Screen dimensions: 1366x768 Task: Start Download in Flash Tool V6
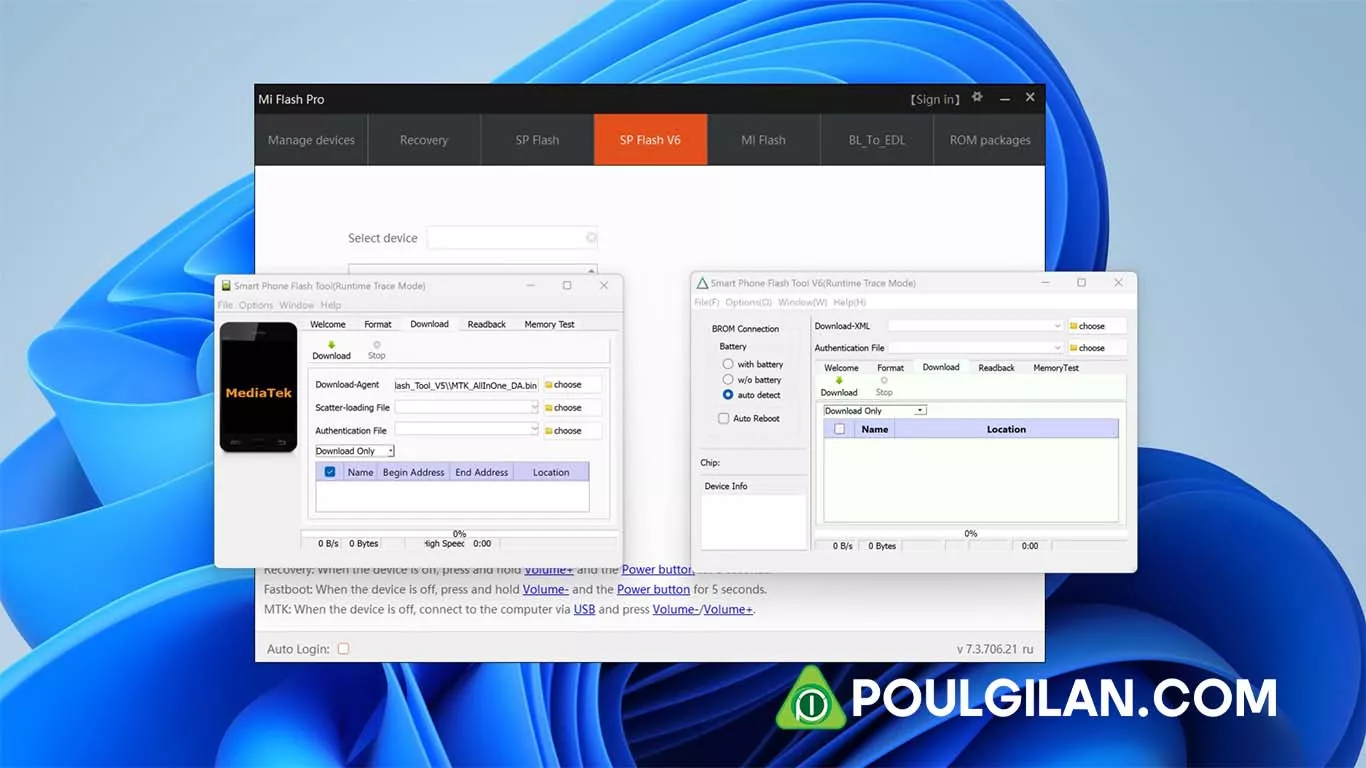[x=839, y=386]
